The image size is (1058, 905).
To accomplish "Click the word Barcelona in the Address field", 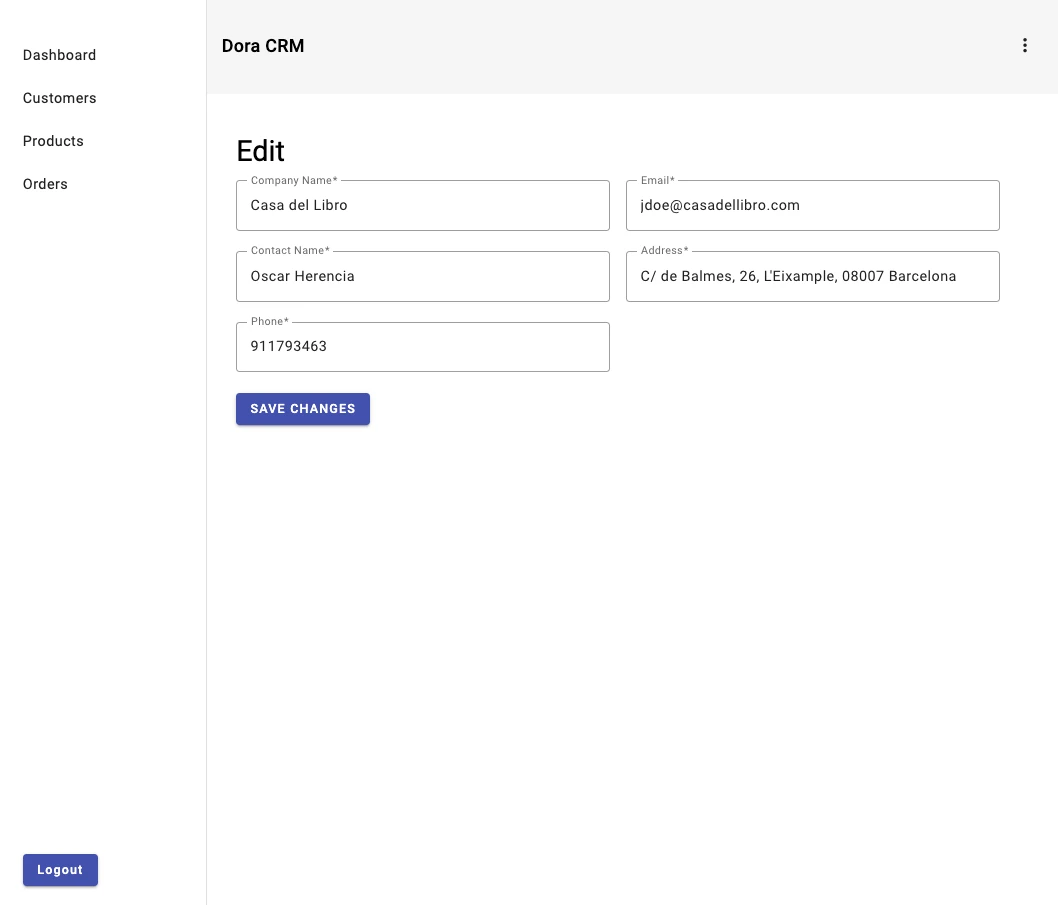I will click(x=922, y=276).
